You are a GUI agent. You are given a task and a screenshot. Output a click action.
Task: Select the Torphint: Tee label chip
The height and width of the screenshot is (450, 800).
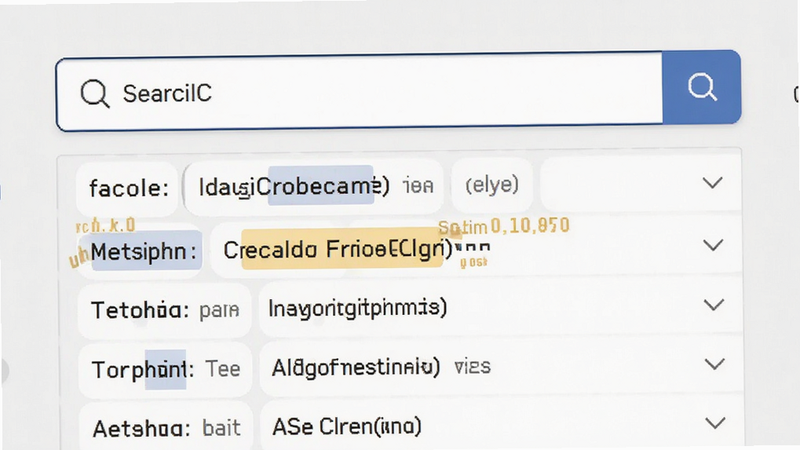point(165,369)
